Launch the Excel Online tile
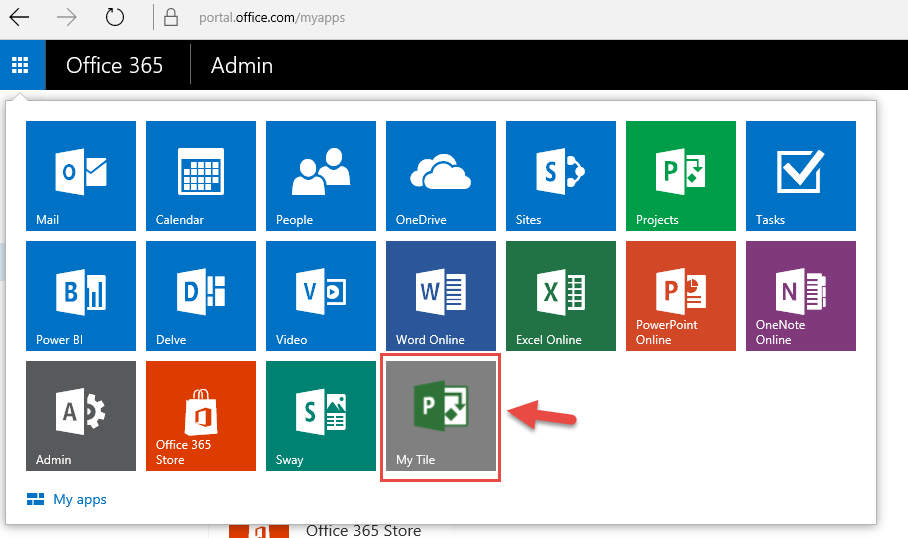 561,296
